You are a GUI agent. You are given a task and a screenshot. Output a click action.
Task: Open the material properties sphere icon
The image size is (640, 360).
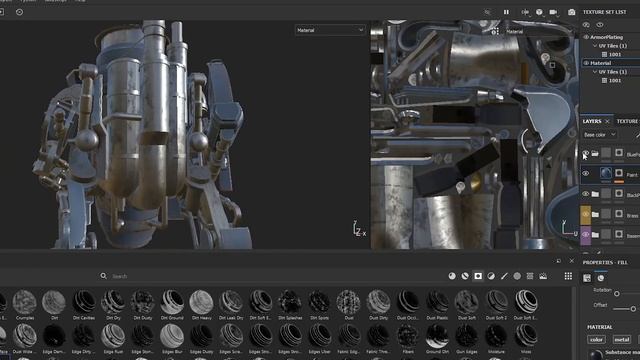(601, 278)
